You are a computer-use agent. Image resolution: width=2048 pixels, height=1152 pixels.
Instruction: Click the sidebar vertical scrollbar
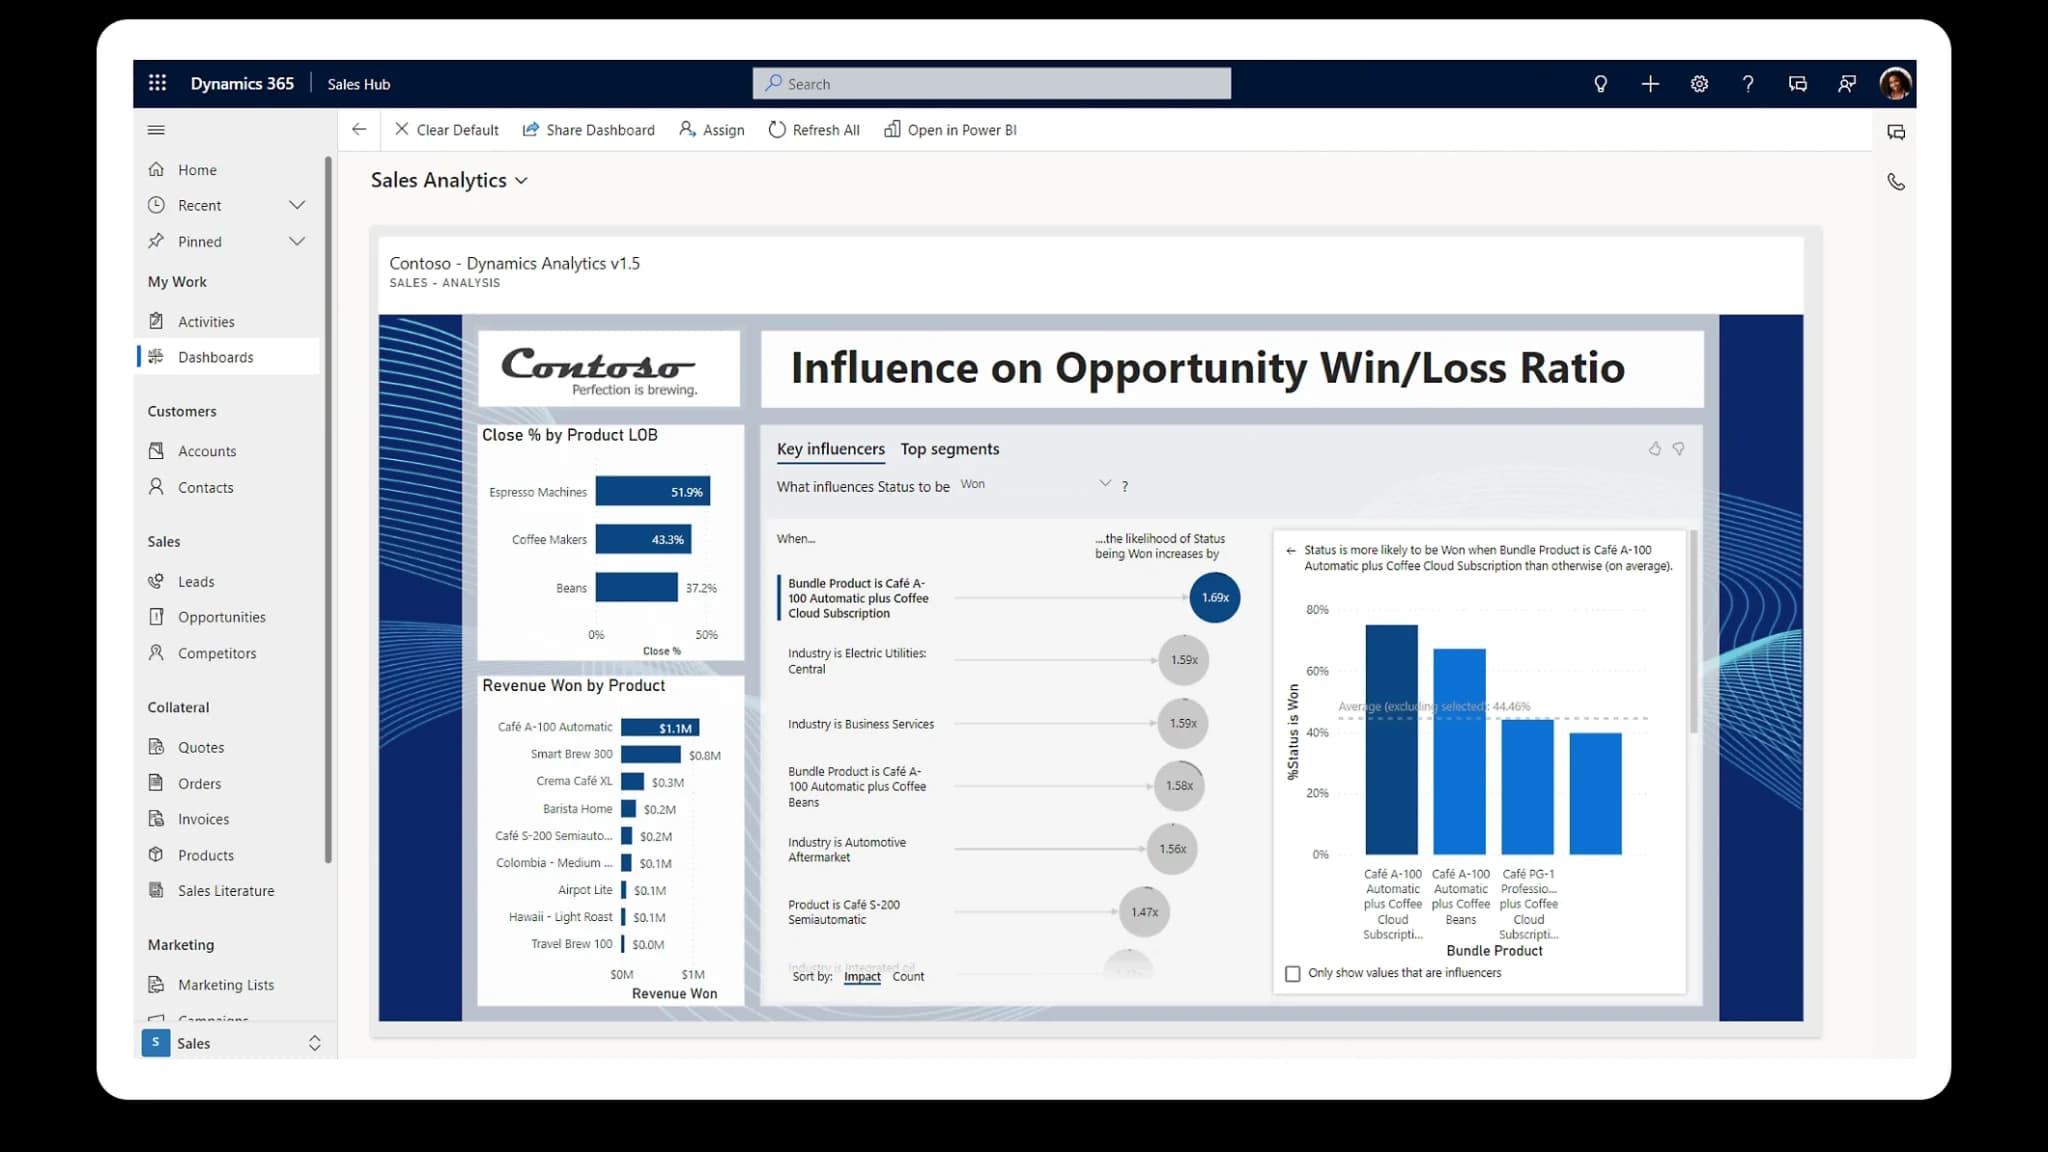[x=327, y=510]
